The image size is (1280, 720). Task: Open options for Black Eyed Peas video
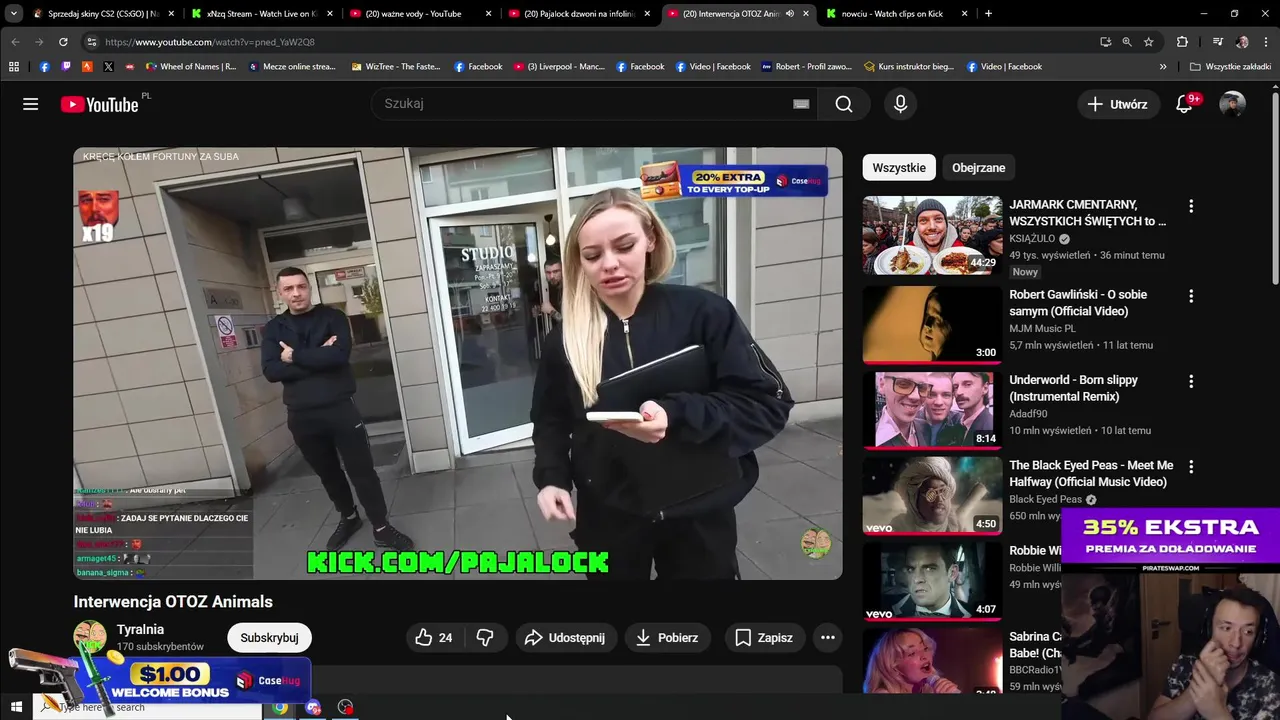[1190, 466]
